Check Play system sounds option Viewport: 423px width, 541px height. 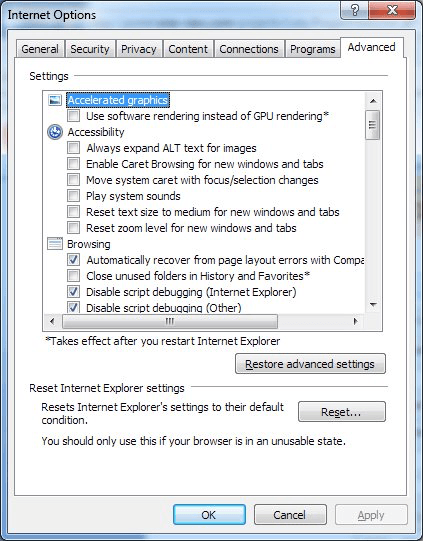pyautogui.click(x=73, y=196)
